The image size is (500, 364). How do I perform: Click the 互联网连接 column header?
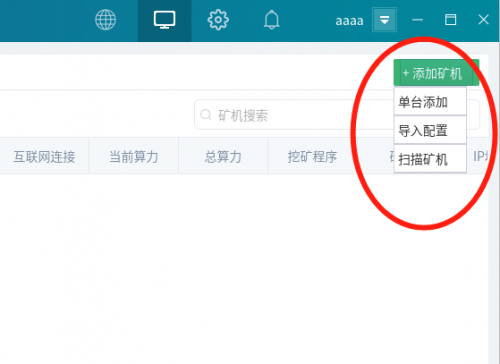click(x=44, y=156)
